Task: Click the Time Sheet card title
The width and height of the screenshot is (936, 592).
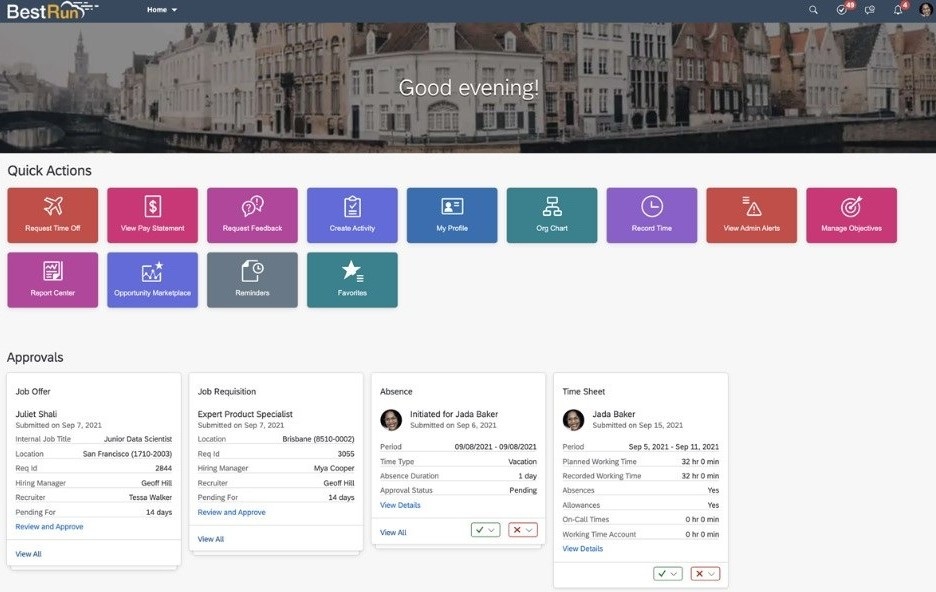Action: point(584,391)
